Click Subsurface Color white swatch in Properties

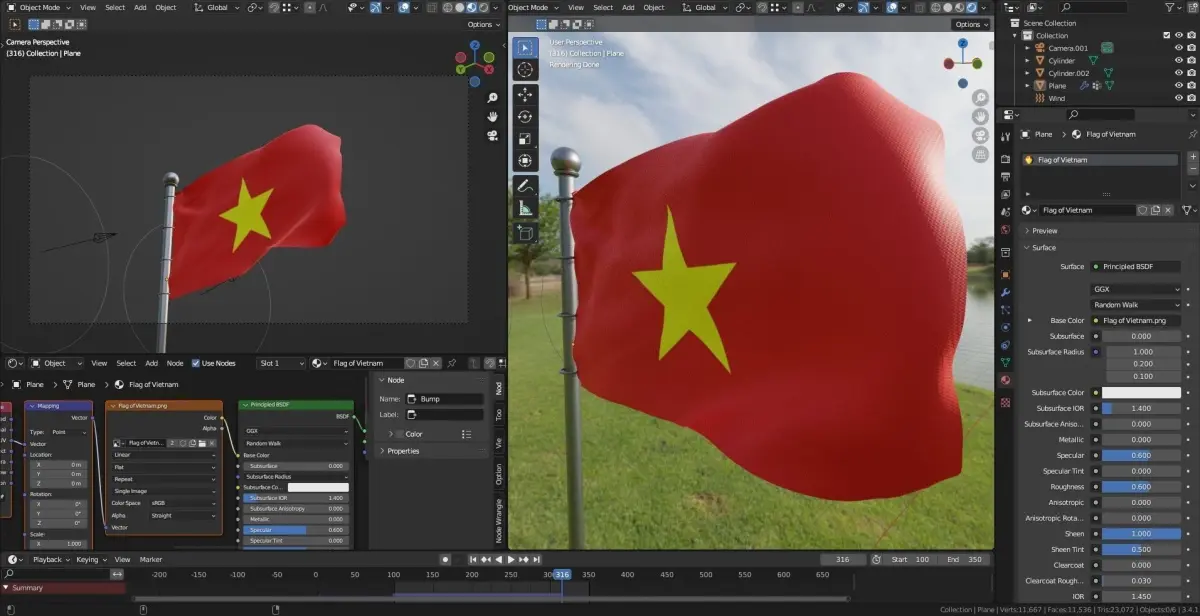1141,393
